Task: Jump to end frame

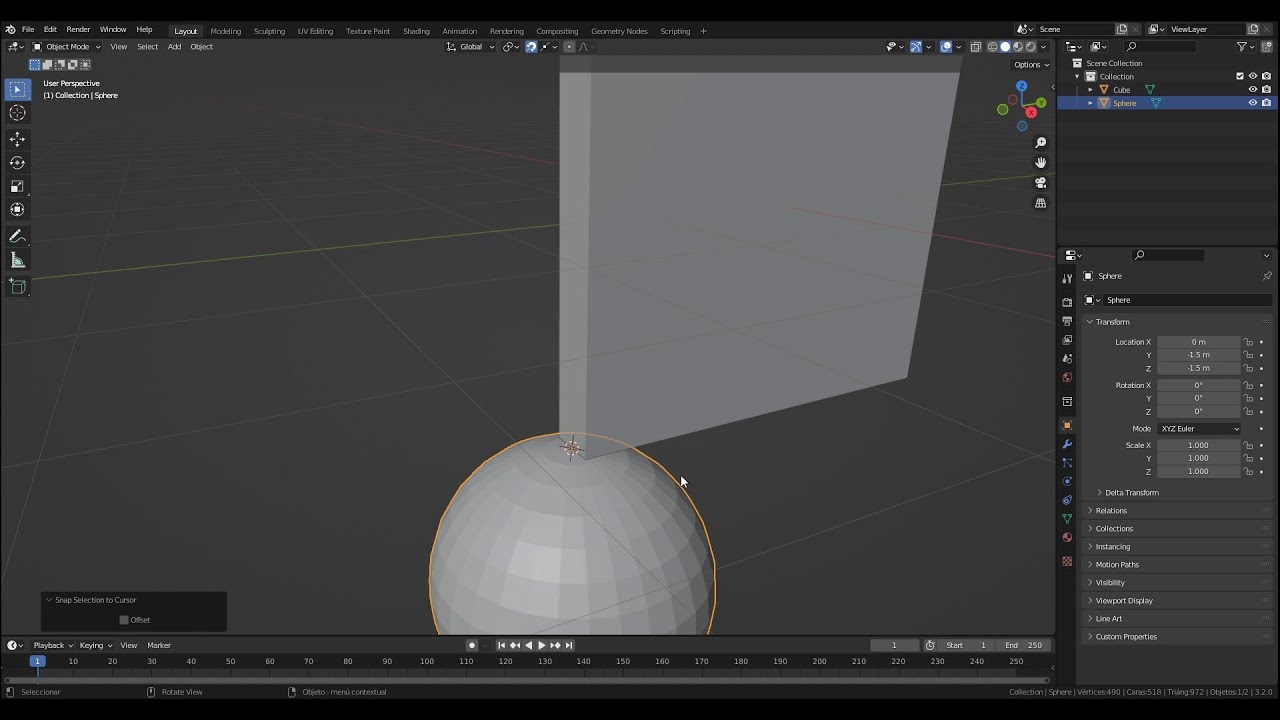Action: click(x=569, y=645)
